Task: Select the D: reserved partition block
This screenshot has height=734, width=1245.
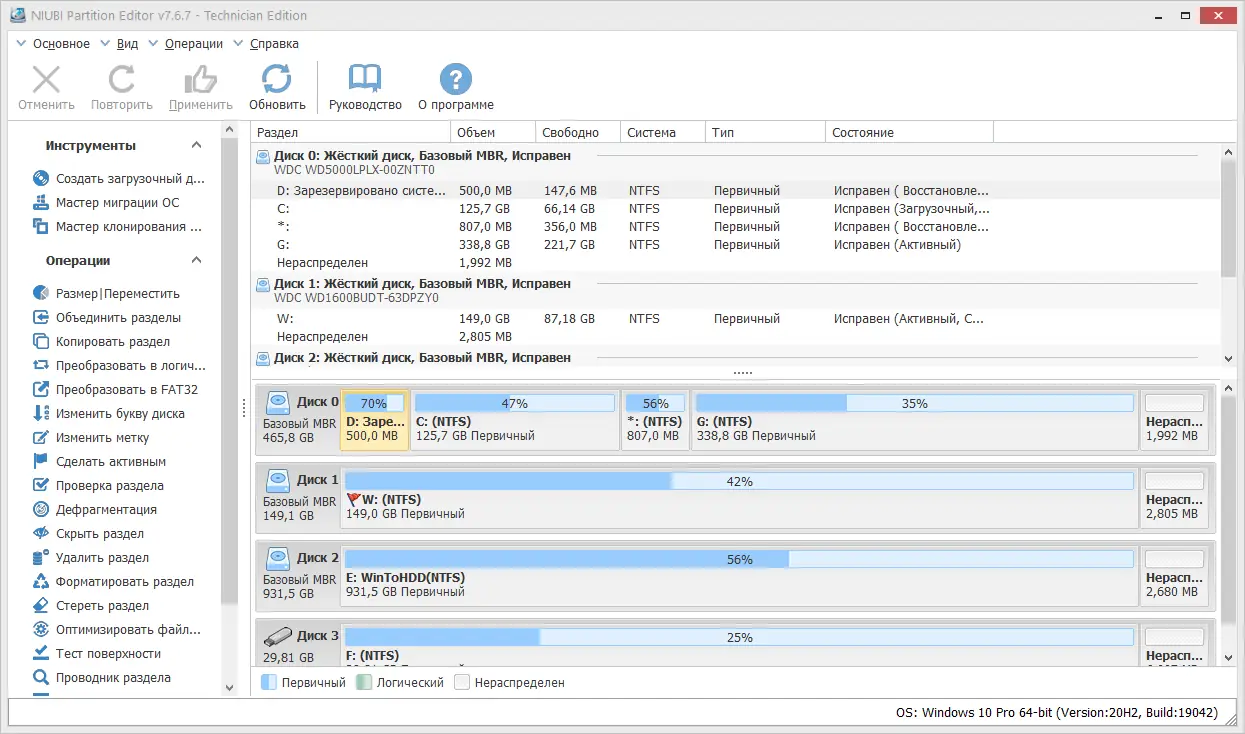Action: click(375, 420)
